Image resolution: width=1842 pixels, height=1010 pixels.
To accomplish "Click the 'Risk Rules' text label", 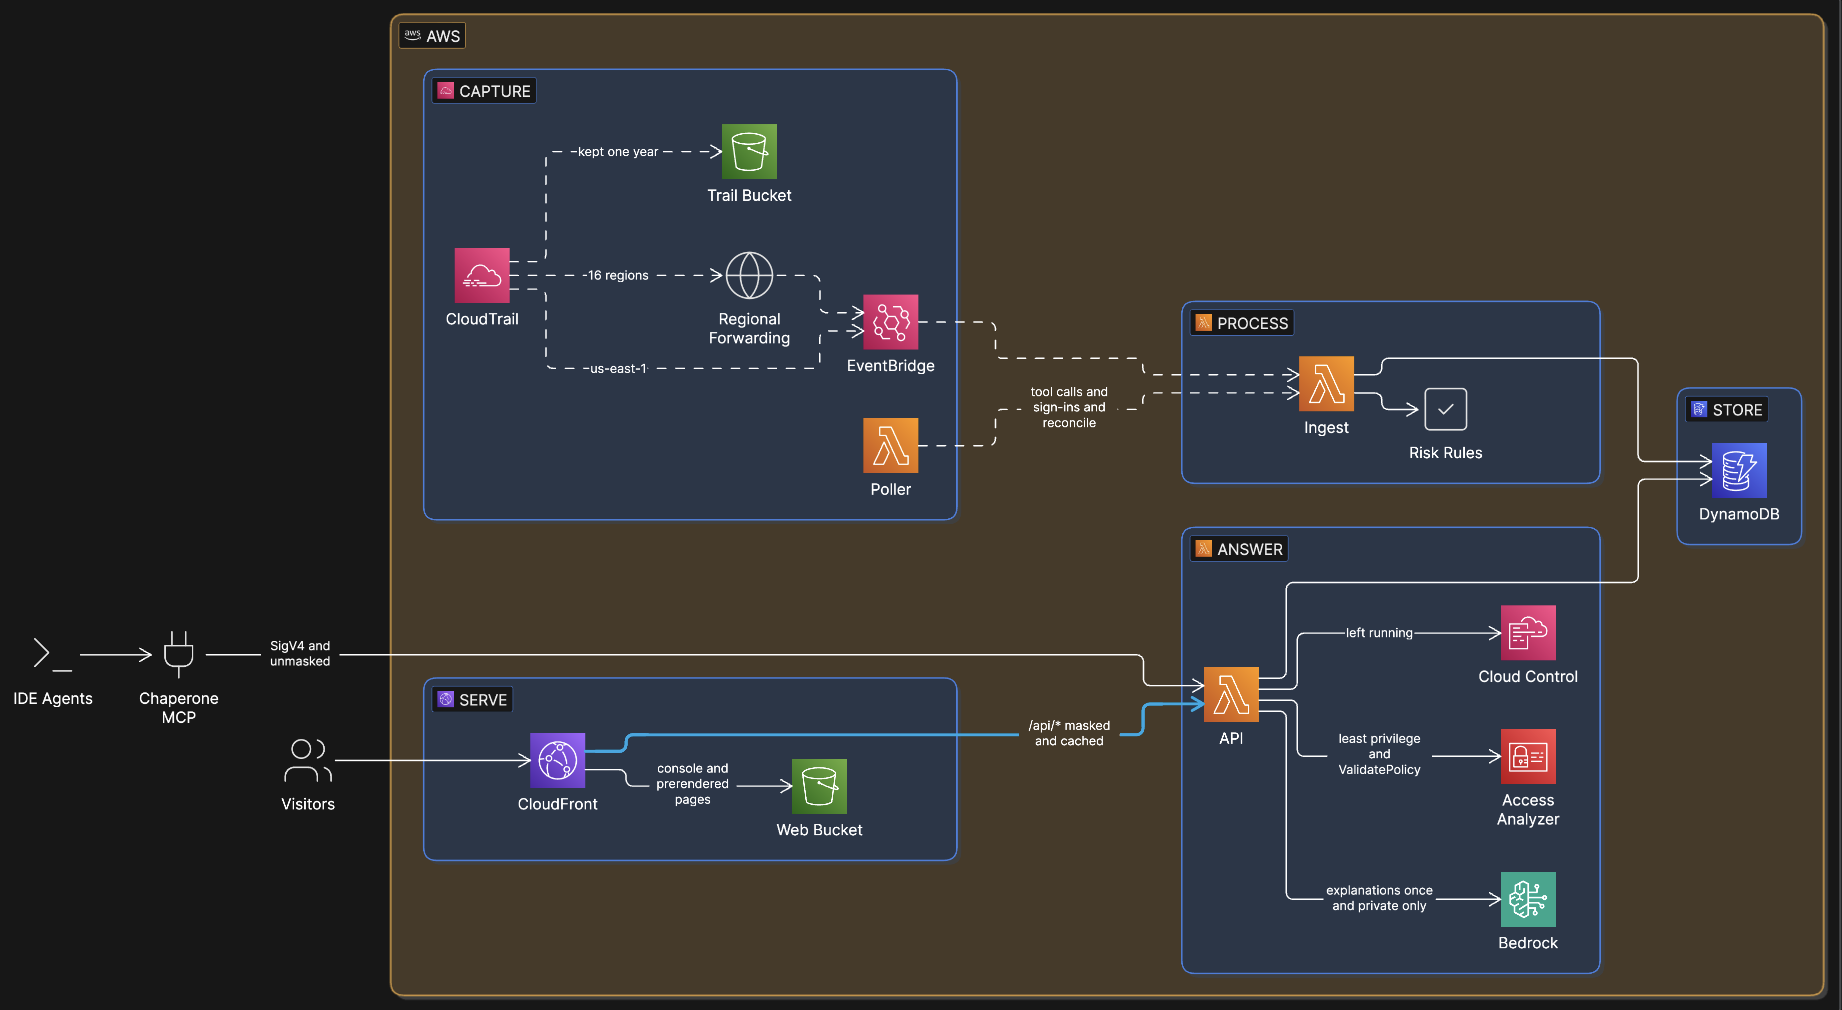I will pyautogui.click(x=1445, y=453).
